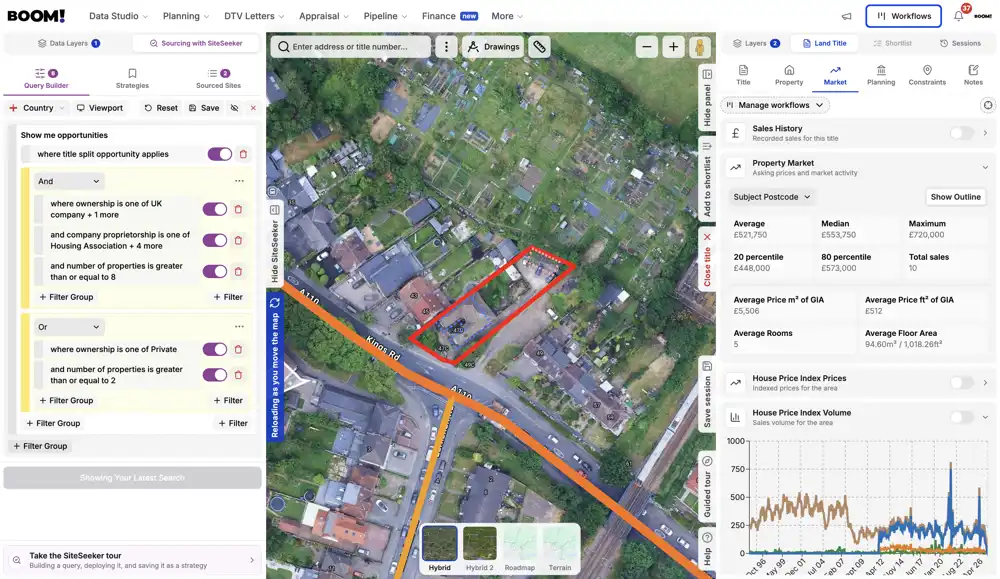Zoom in the map with plus button
This screenshot has width=1000, height=579.
pyautogui.click(x=673, y=47)
